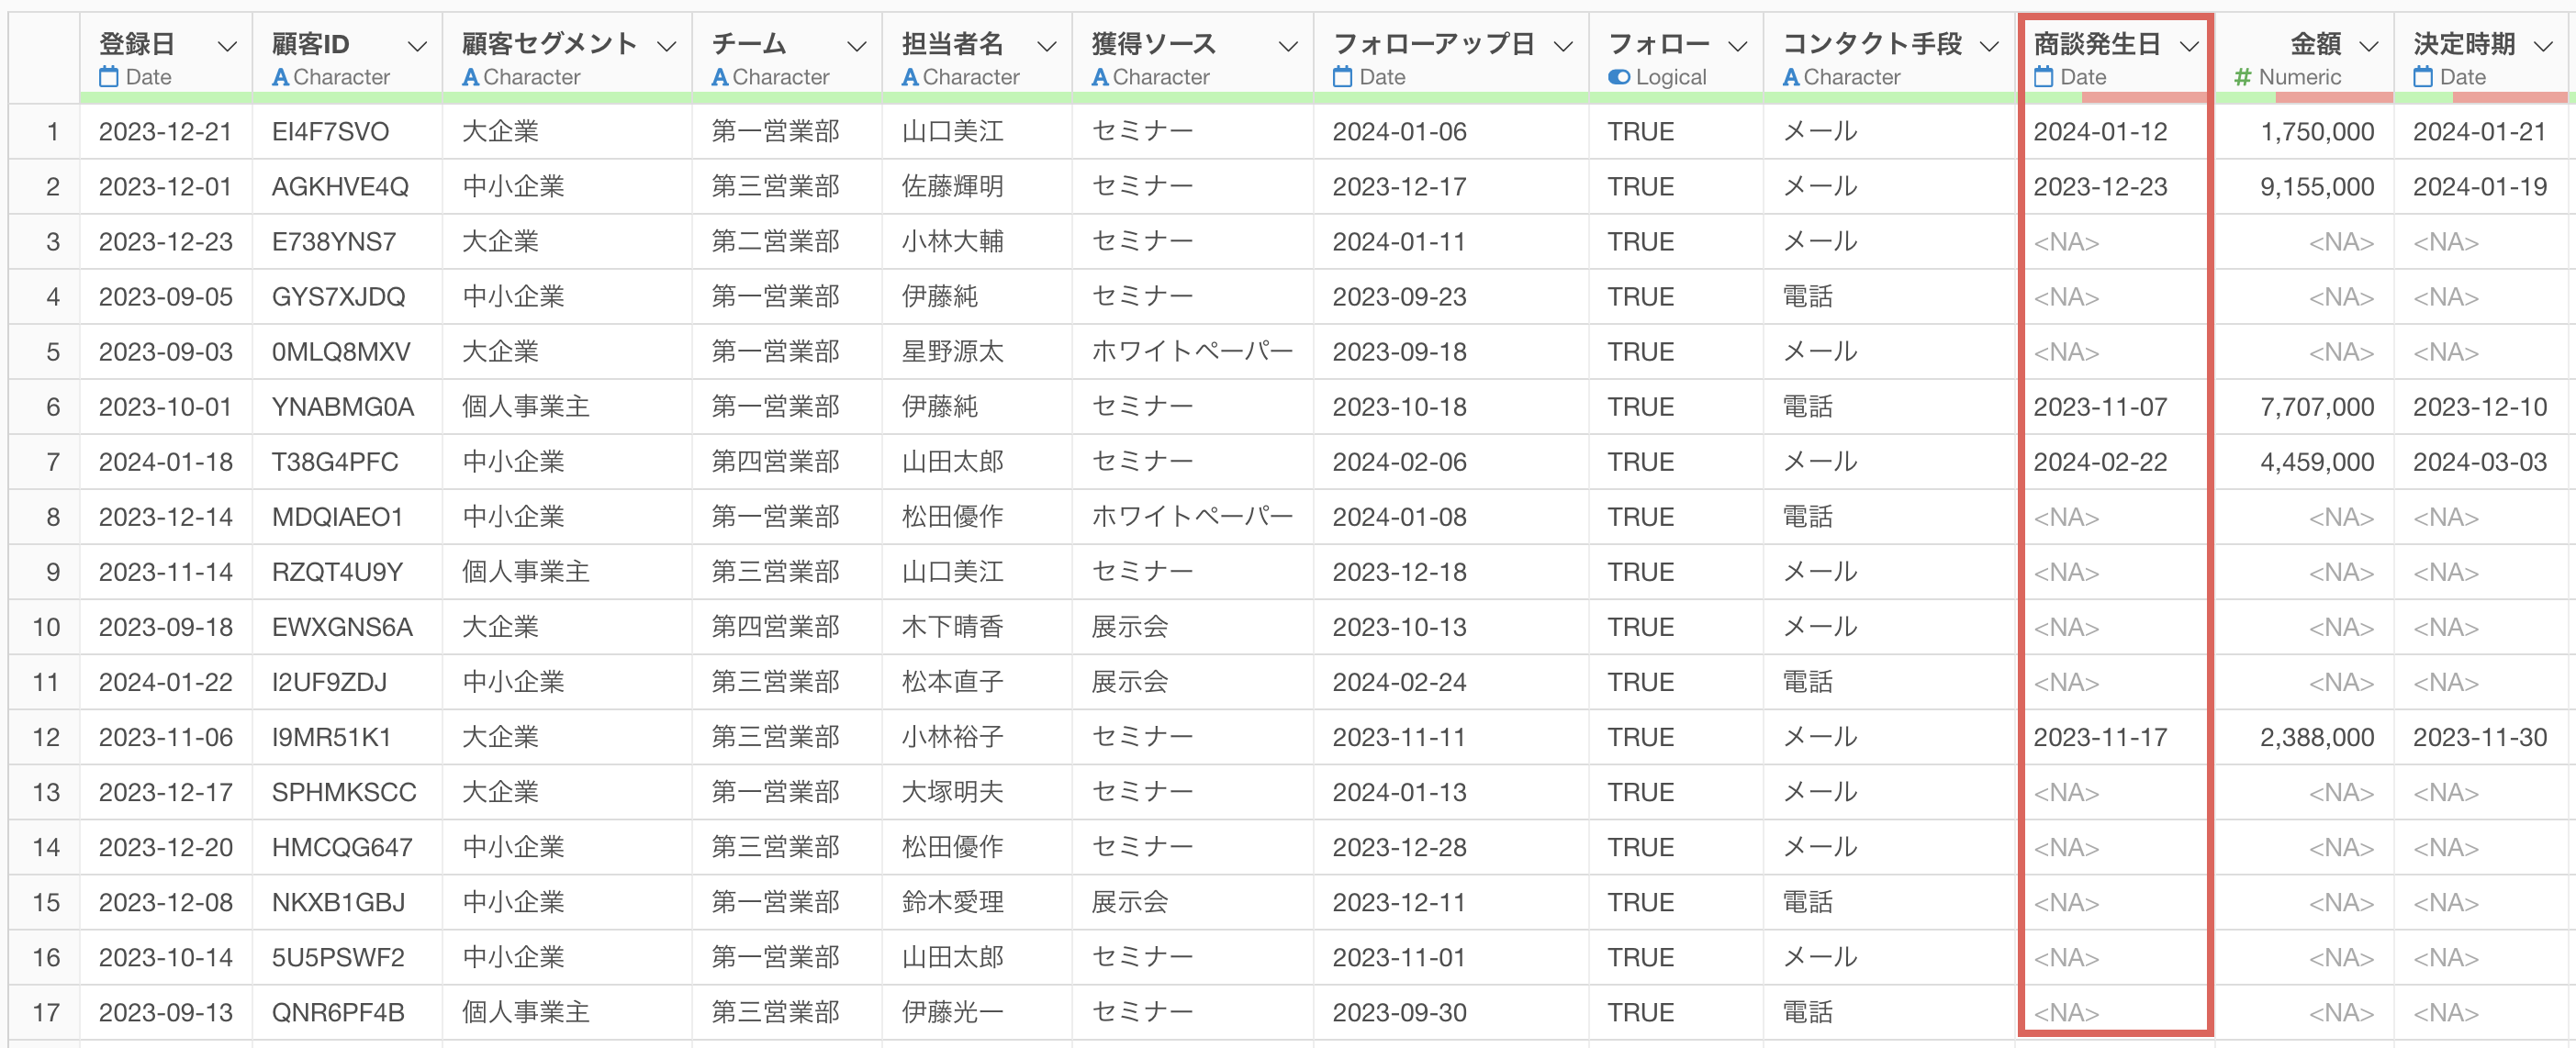Select the 商談発生日 column header title
Viewport: 2576px width, 1048px height.
[x=2097, y=44]
